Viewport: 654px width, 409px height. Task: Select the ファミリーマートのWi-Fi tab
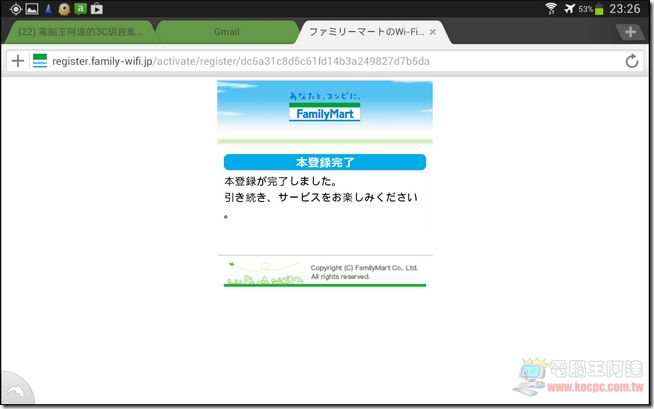(366, 32)
